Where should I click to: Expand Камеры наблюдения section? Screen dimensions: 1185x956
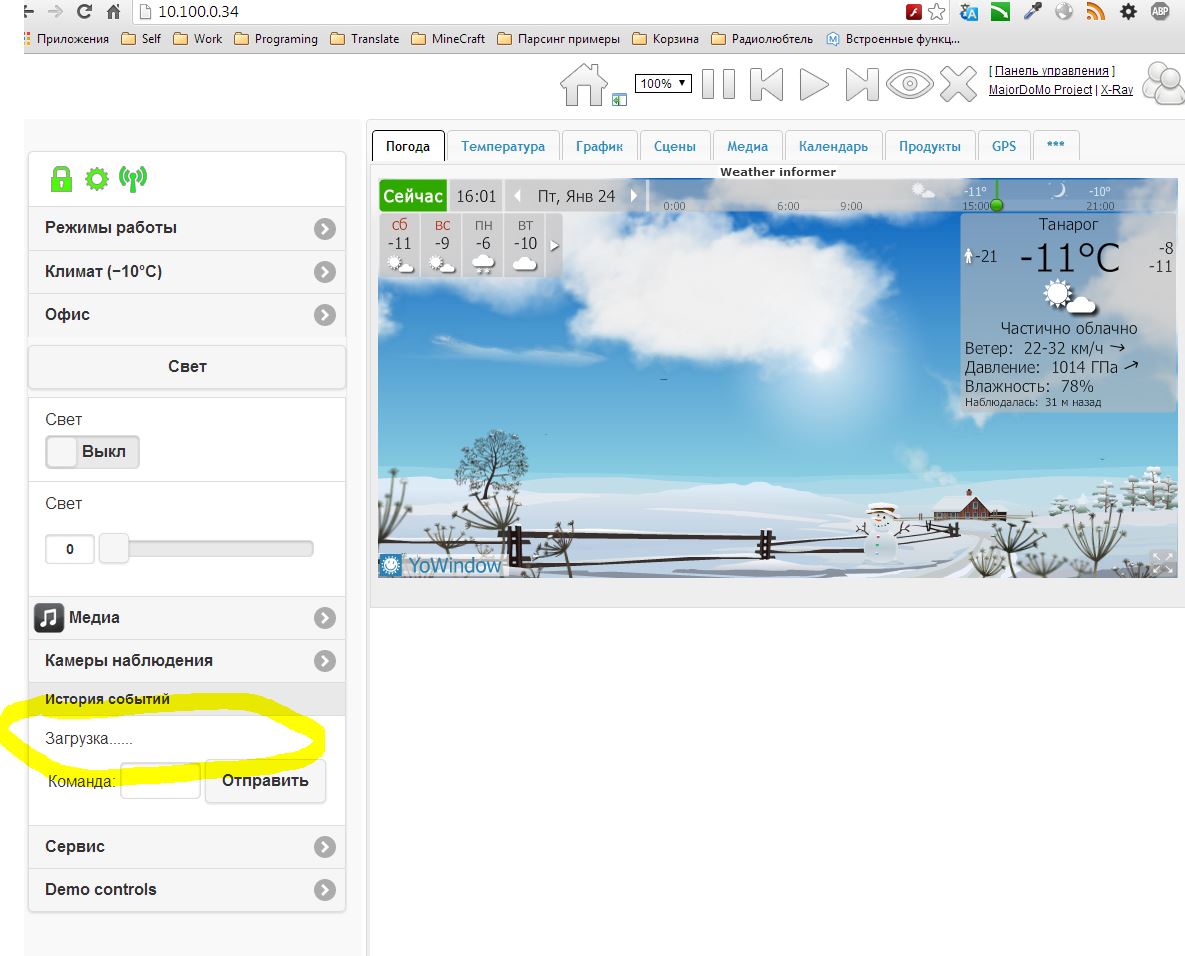coord(187,661)
